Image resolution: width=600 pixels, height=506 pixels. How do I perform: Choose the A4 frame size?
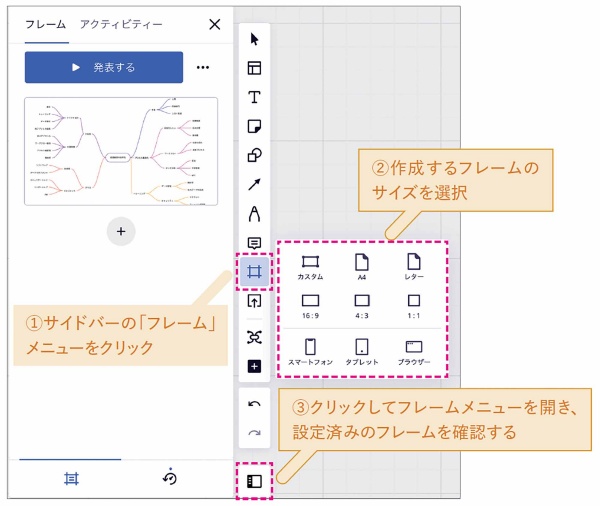coord(361,268)
